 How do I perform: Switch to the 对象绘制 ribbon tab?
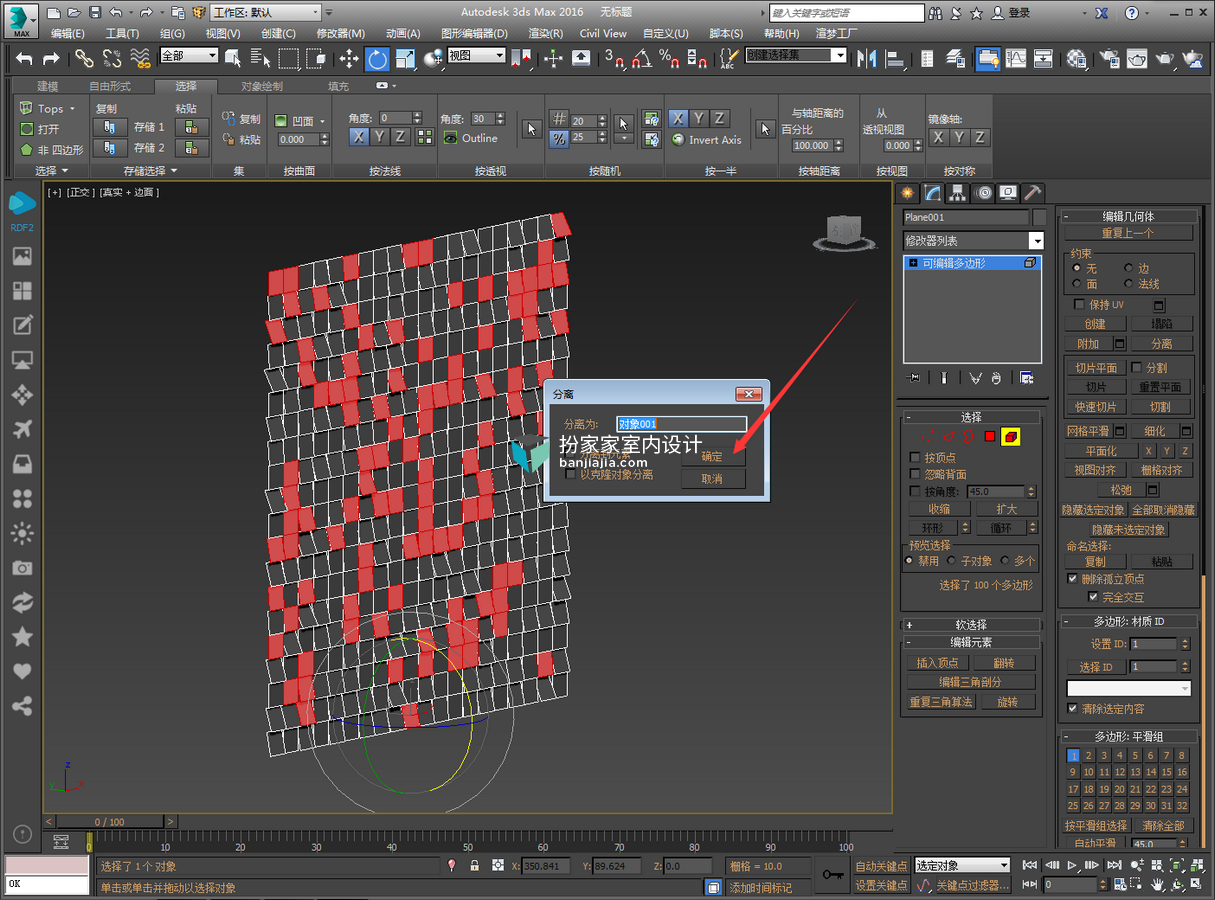pos(262,86)
